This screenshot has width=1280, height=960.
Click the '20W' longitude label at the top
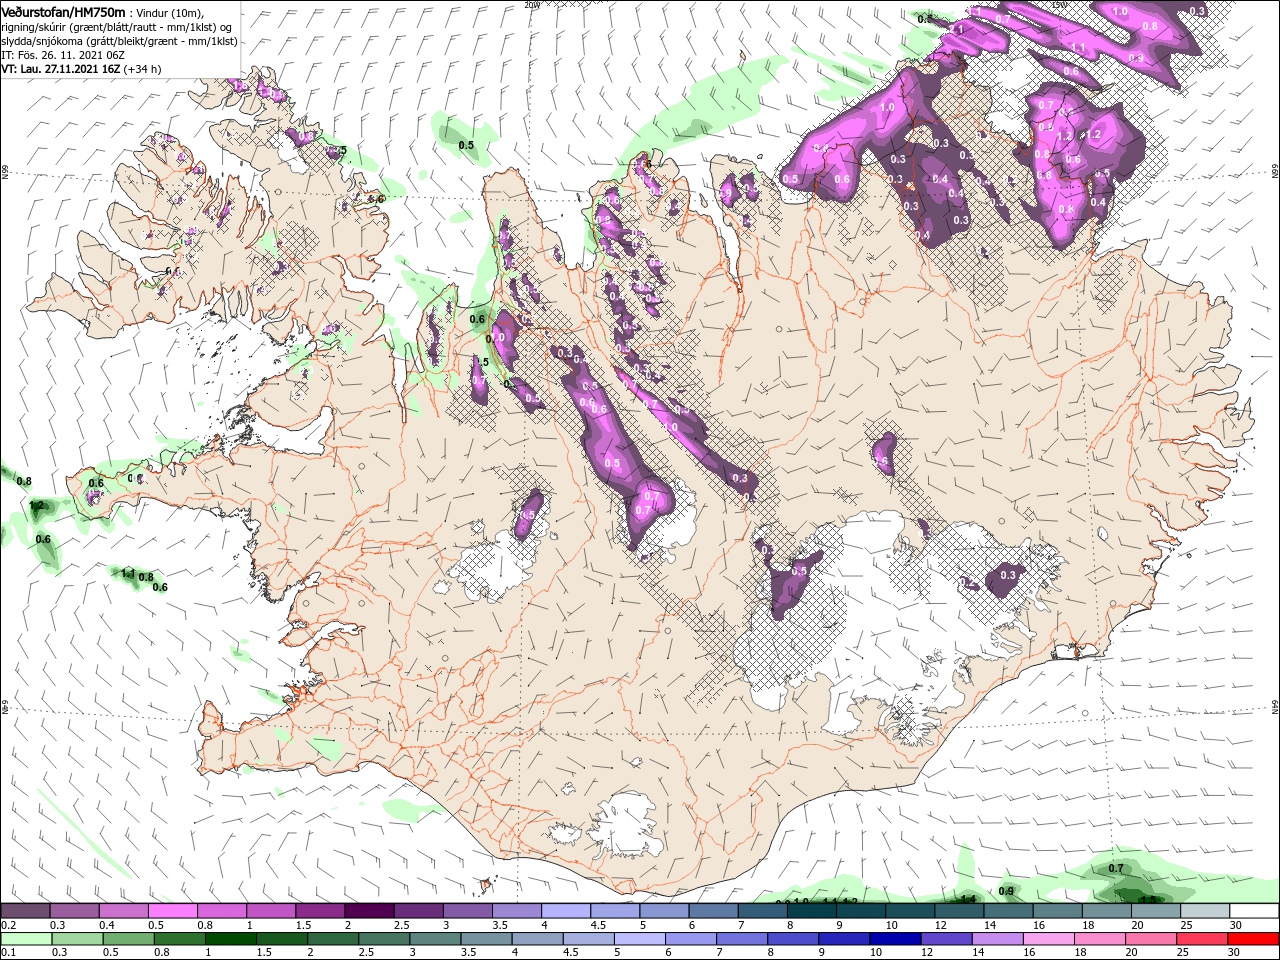532,5
